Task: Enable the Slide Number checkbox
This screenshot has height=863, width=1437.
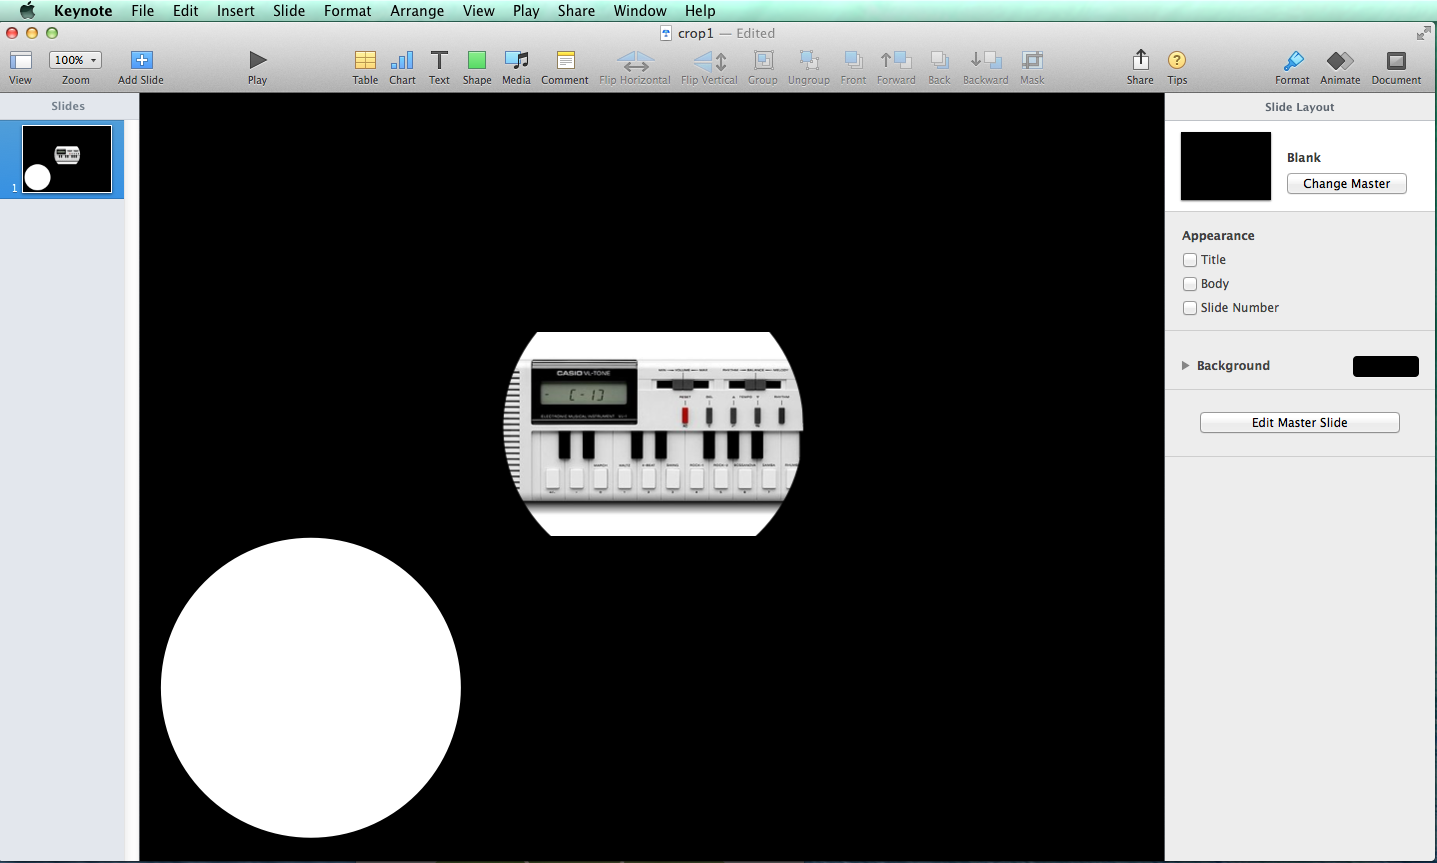Action: point(1190,307)
